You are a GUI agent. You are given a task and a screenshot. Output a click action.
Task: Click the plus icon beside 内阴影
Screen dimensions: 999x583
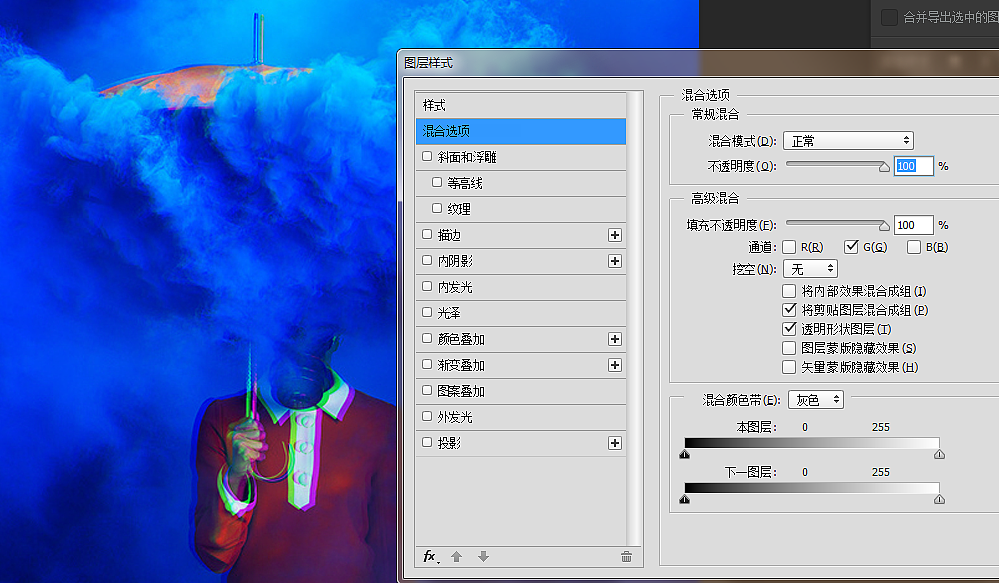[x=614, y=261]
